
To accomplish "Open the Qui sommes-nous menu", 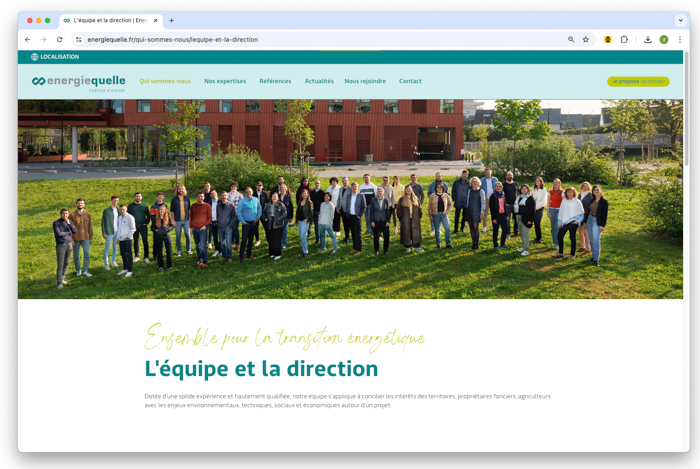I will [x=165, y=81].
